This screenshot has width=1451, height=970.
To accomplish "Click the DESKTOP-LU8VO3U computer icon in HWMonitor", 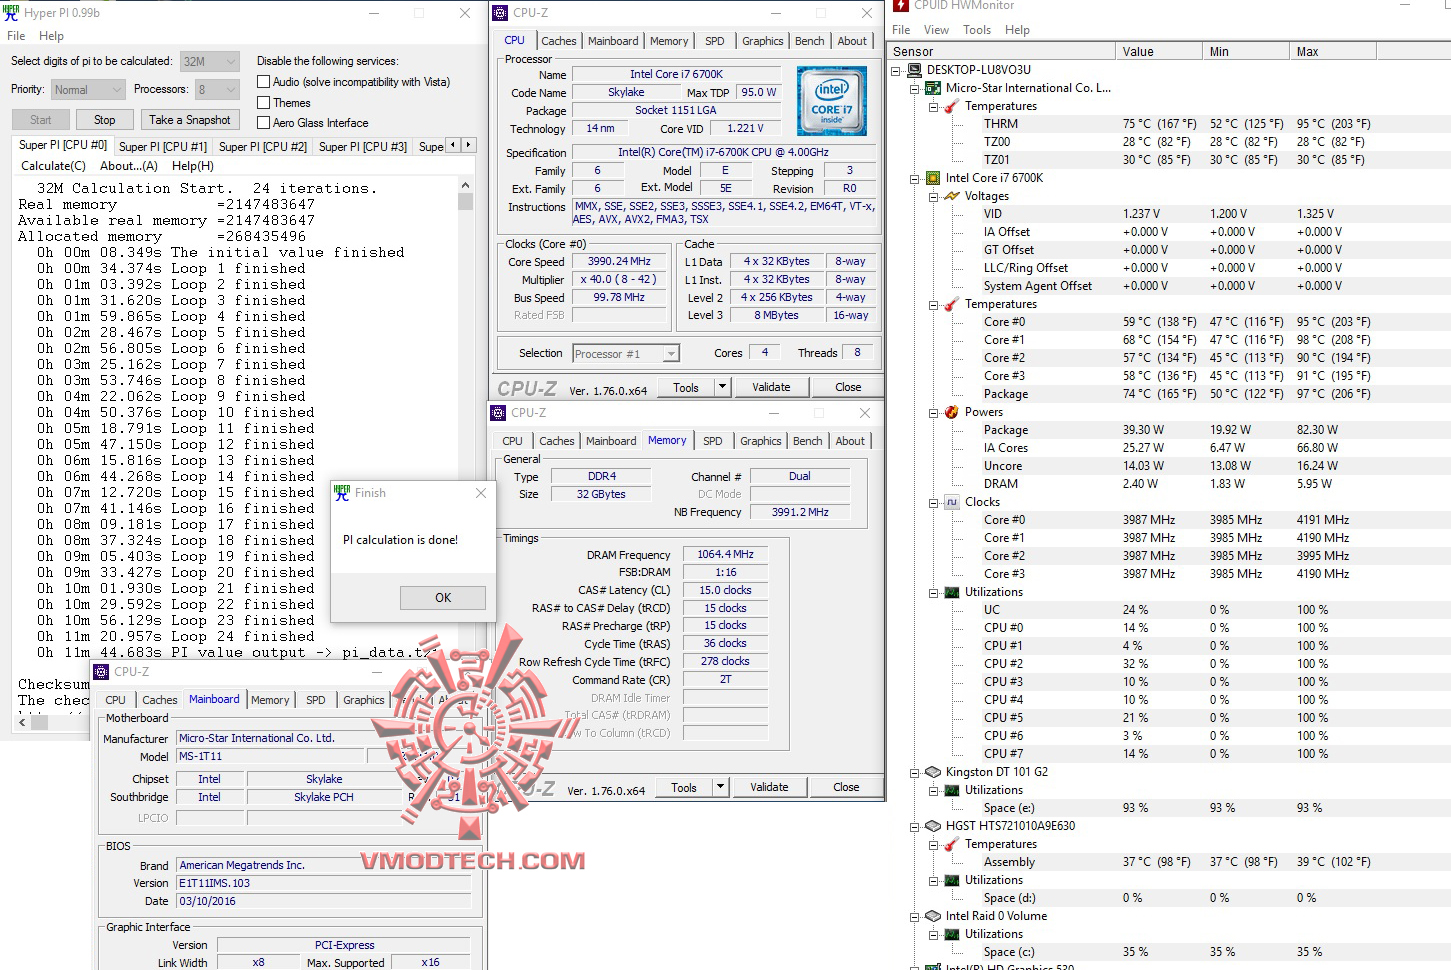I will [913, 70].
